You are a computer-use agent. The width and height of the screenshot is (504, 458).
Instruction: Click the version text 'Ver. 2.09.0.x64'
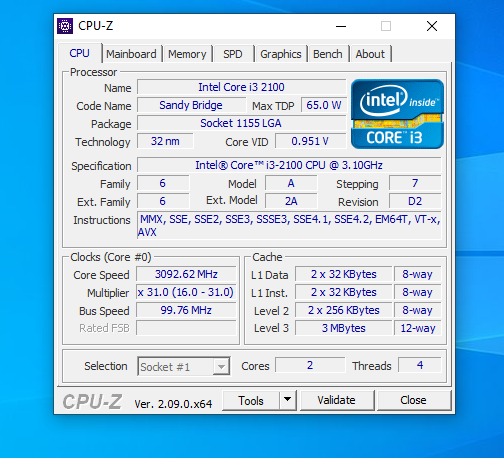[173, 404]
